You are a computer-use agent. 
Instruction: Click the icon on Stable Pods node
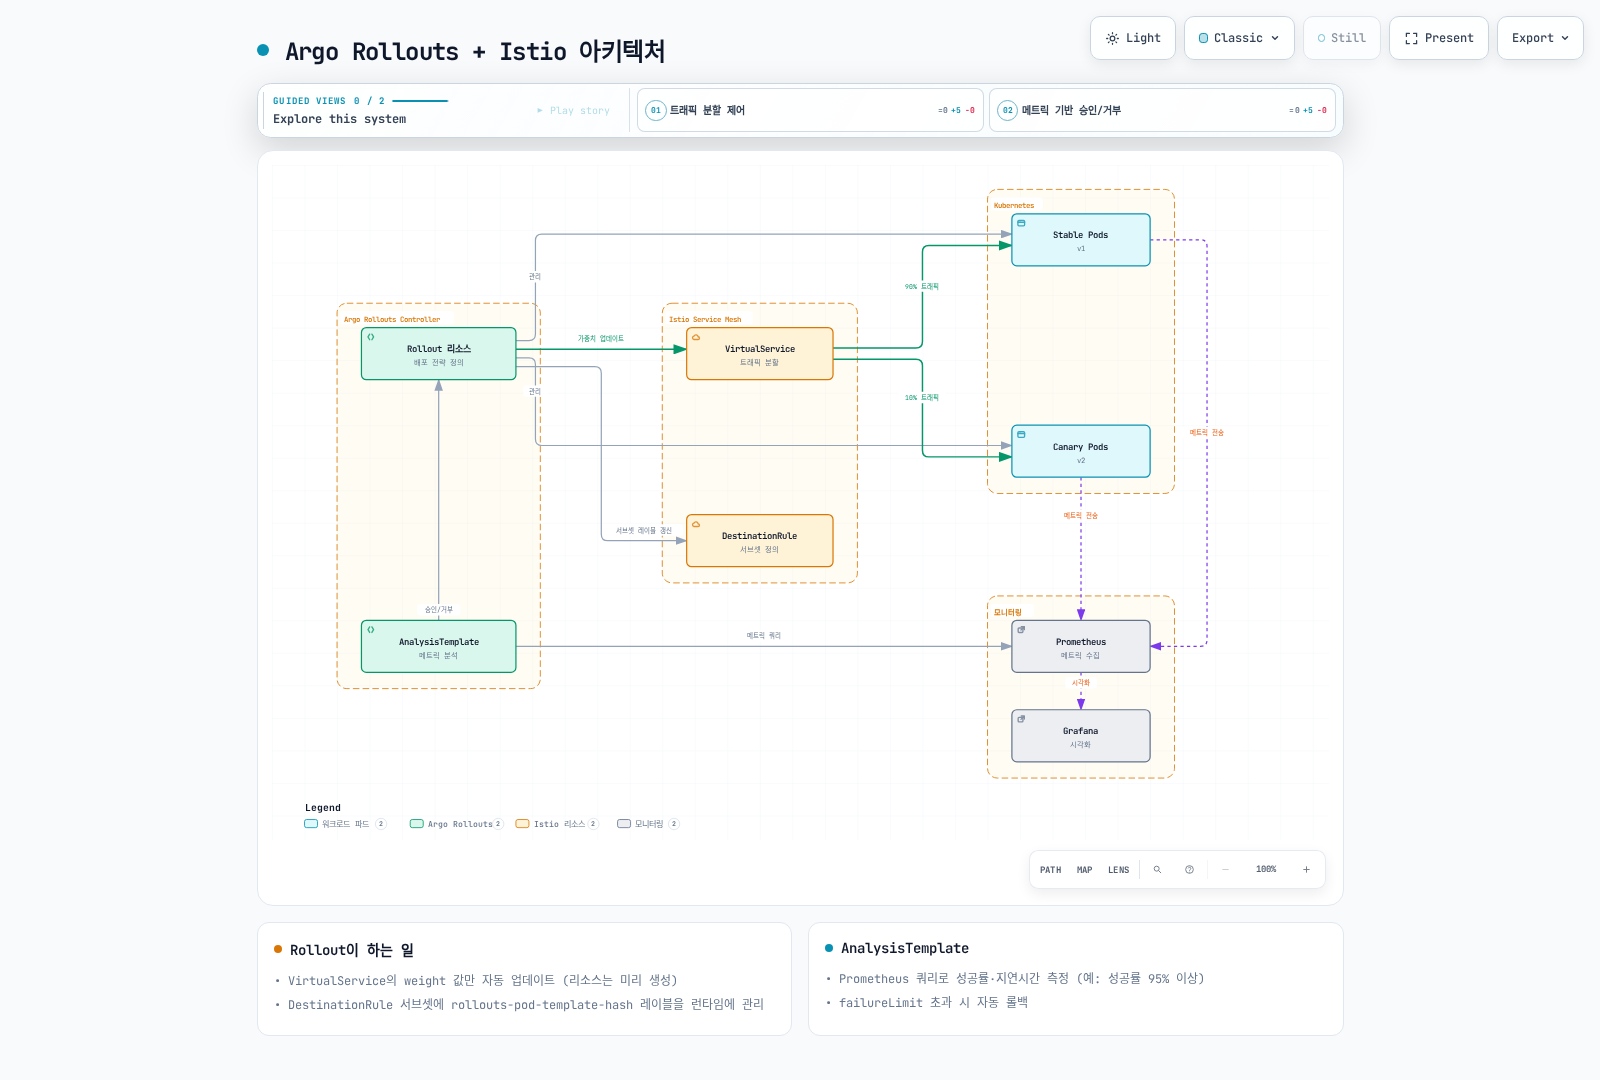(x=1021, y=223)
